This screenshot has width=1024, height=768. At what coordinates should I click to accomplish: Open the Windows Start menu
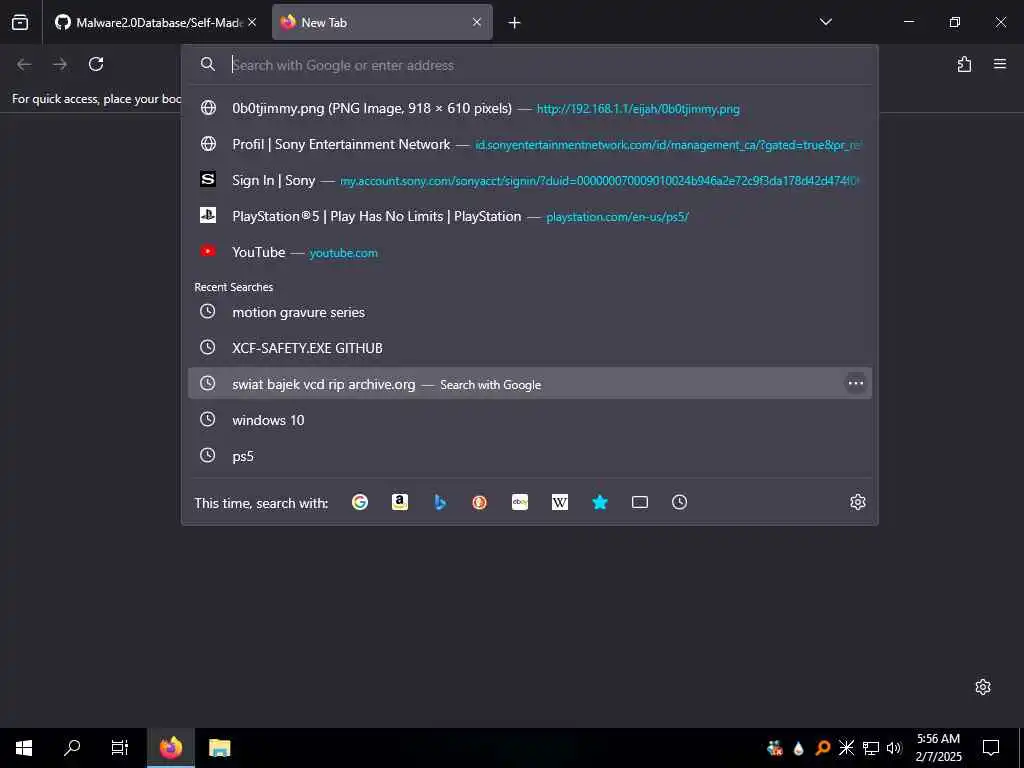point(24,748)
